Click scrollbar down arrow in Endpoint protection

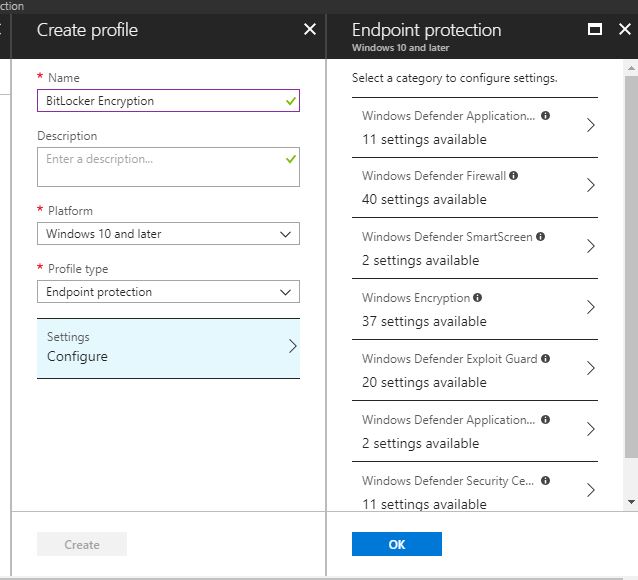point(631,502)
